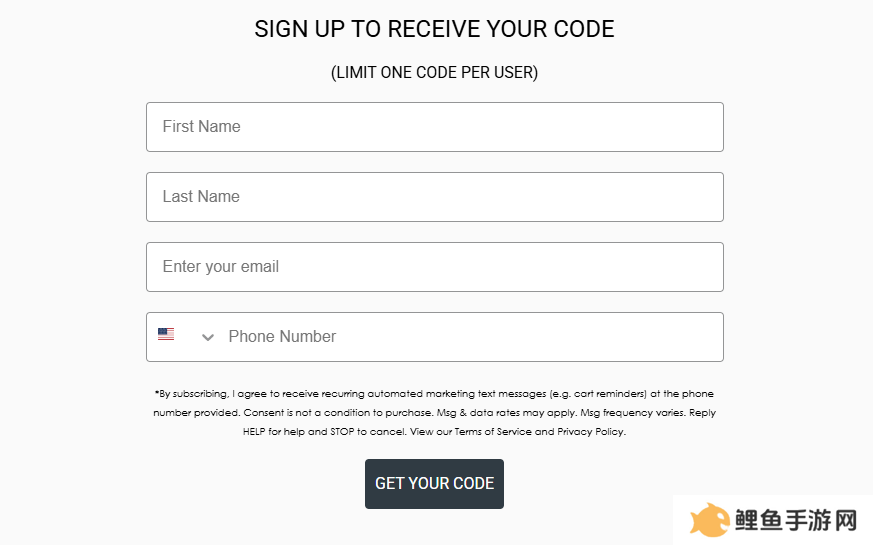873x545 pixels.
Task: Expand the country code chevron
Action: [208, 337]
